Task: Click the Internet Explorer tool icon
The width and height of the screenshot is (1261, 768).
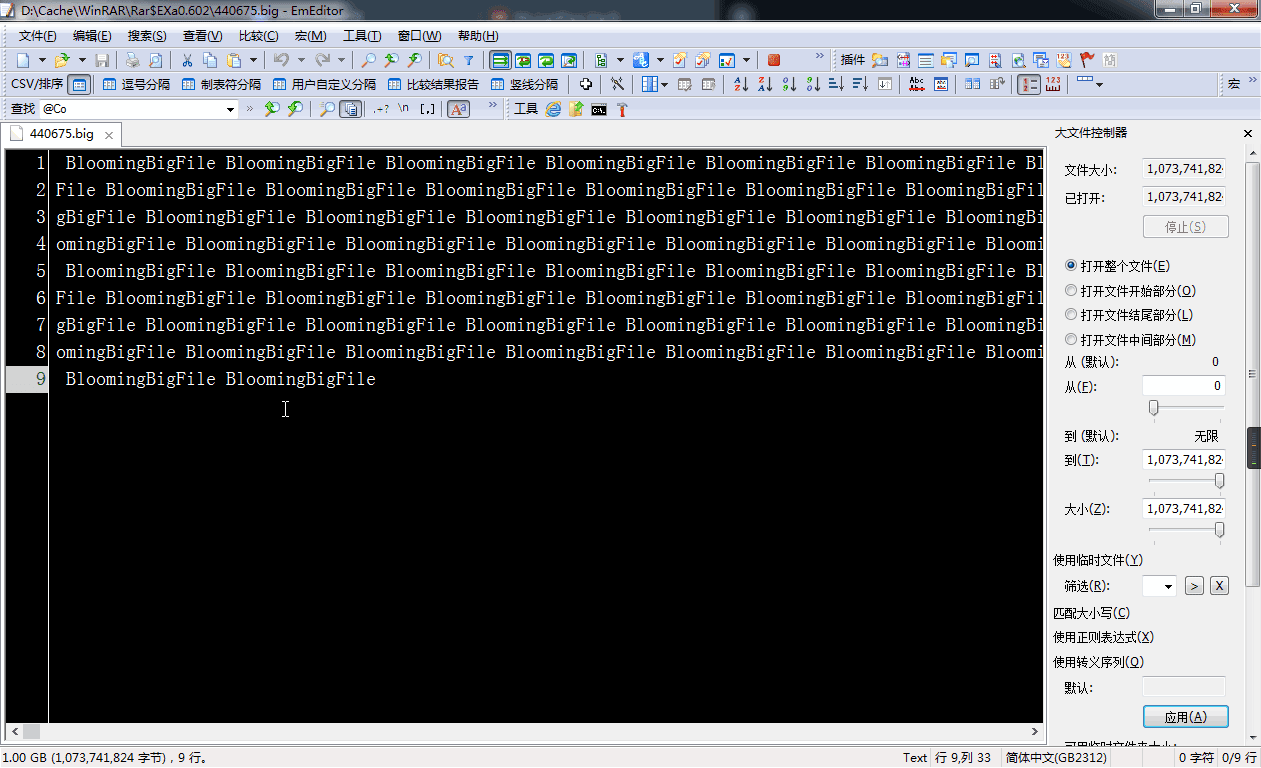Action: coord(553,109)
